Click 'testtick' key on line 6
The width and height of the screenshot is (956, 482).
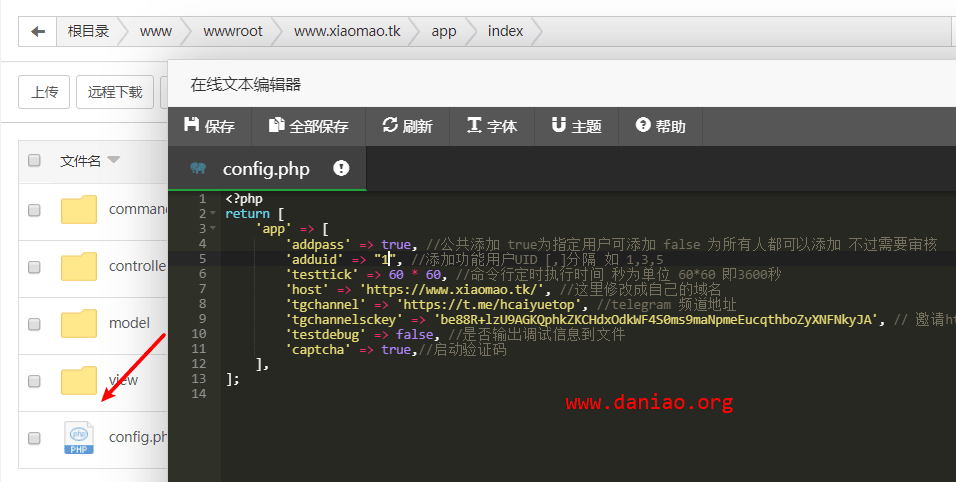tap(321, 274)
